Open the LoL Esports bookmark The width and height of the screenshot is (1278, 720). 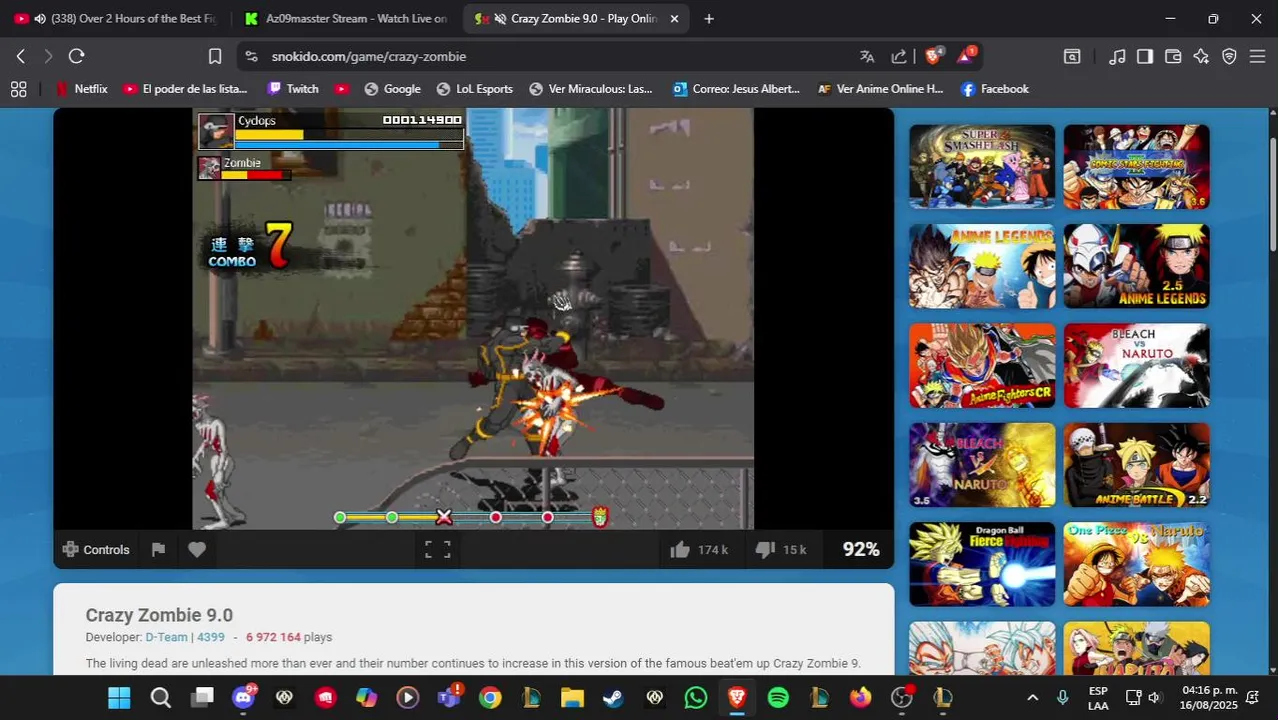pyautogui.click(x=474, y=89)
